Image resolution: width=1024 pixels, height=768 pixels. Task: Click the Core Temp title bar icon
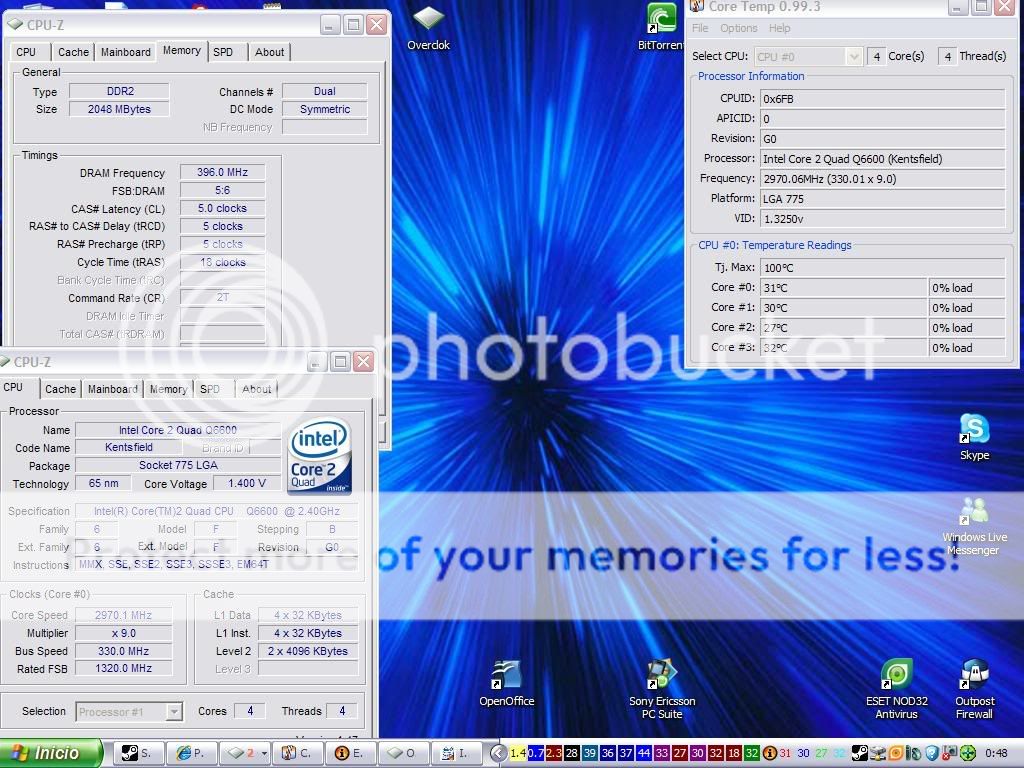tap(697, 7)
